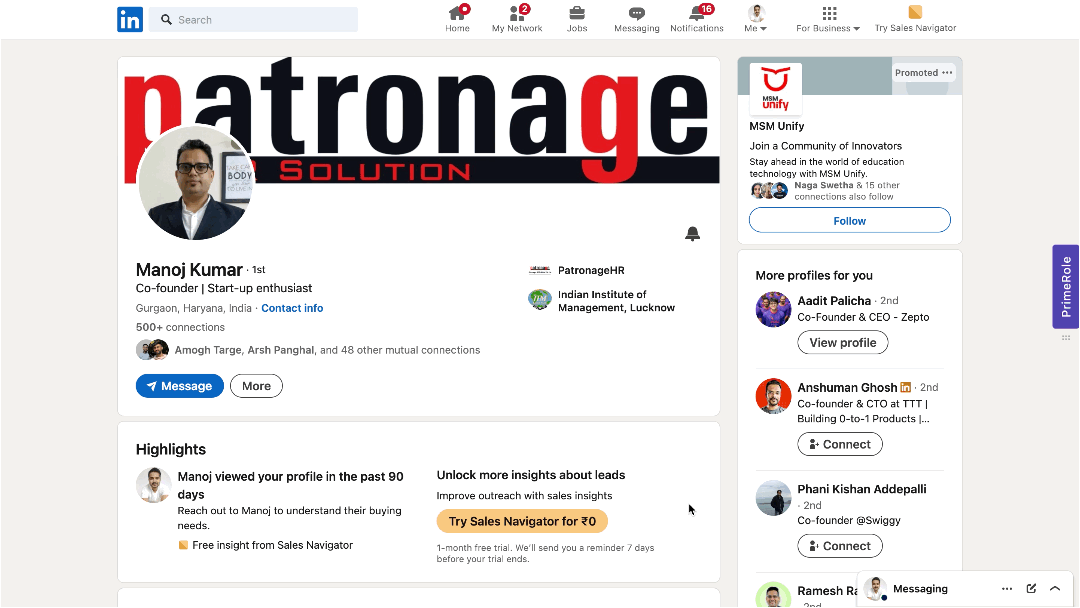Open the Messaging icon in navbar
1080x608 pixels.
[x=637, y=13]
